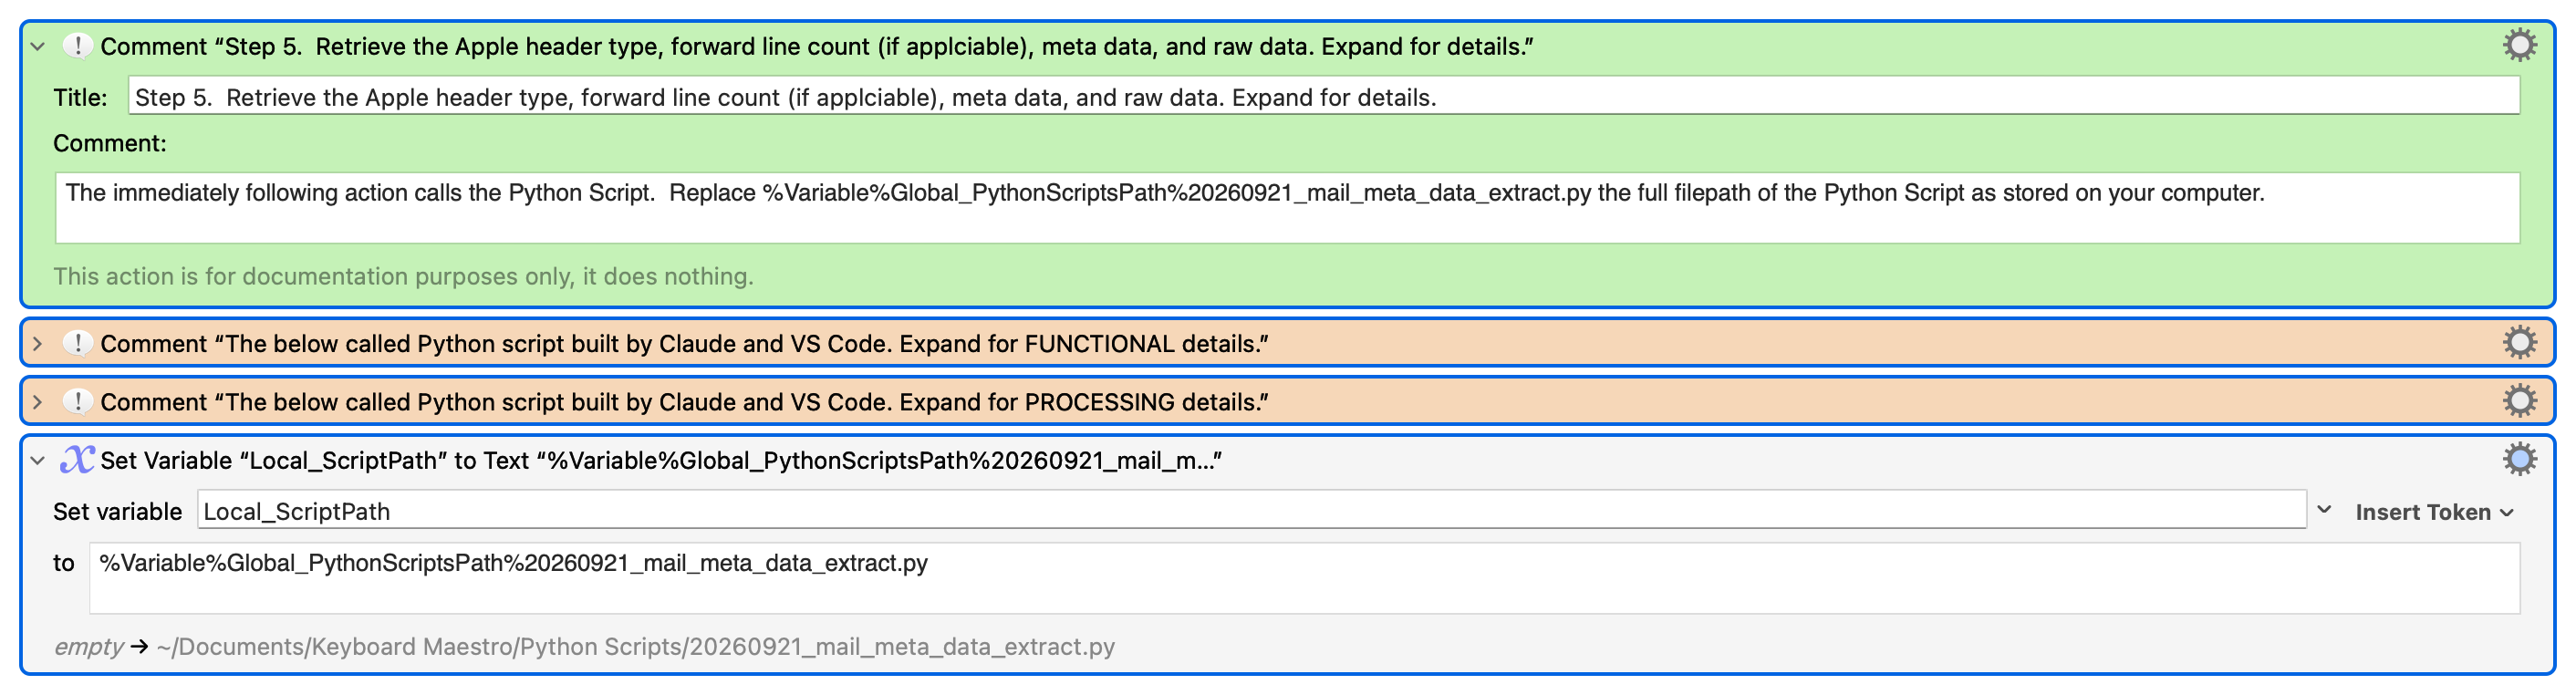This screenshot has width=2576, height=695.
Task: Click the Set variable name field
Action: [x=1250, y=511]
